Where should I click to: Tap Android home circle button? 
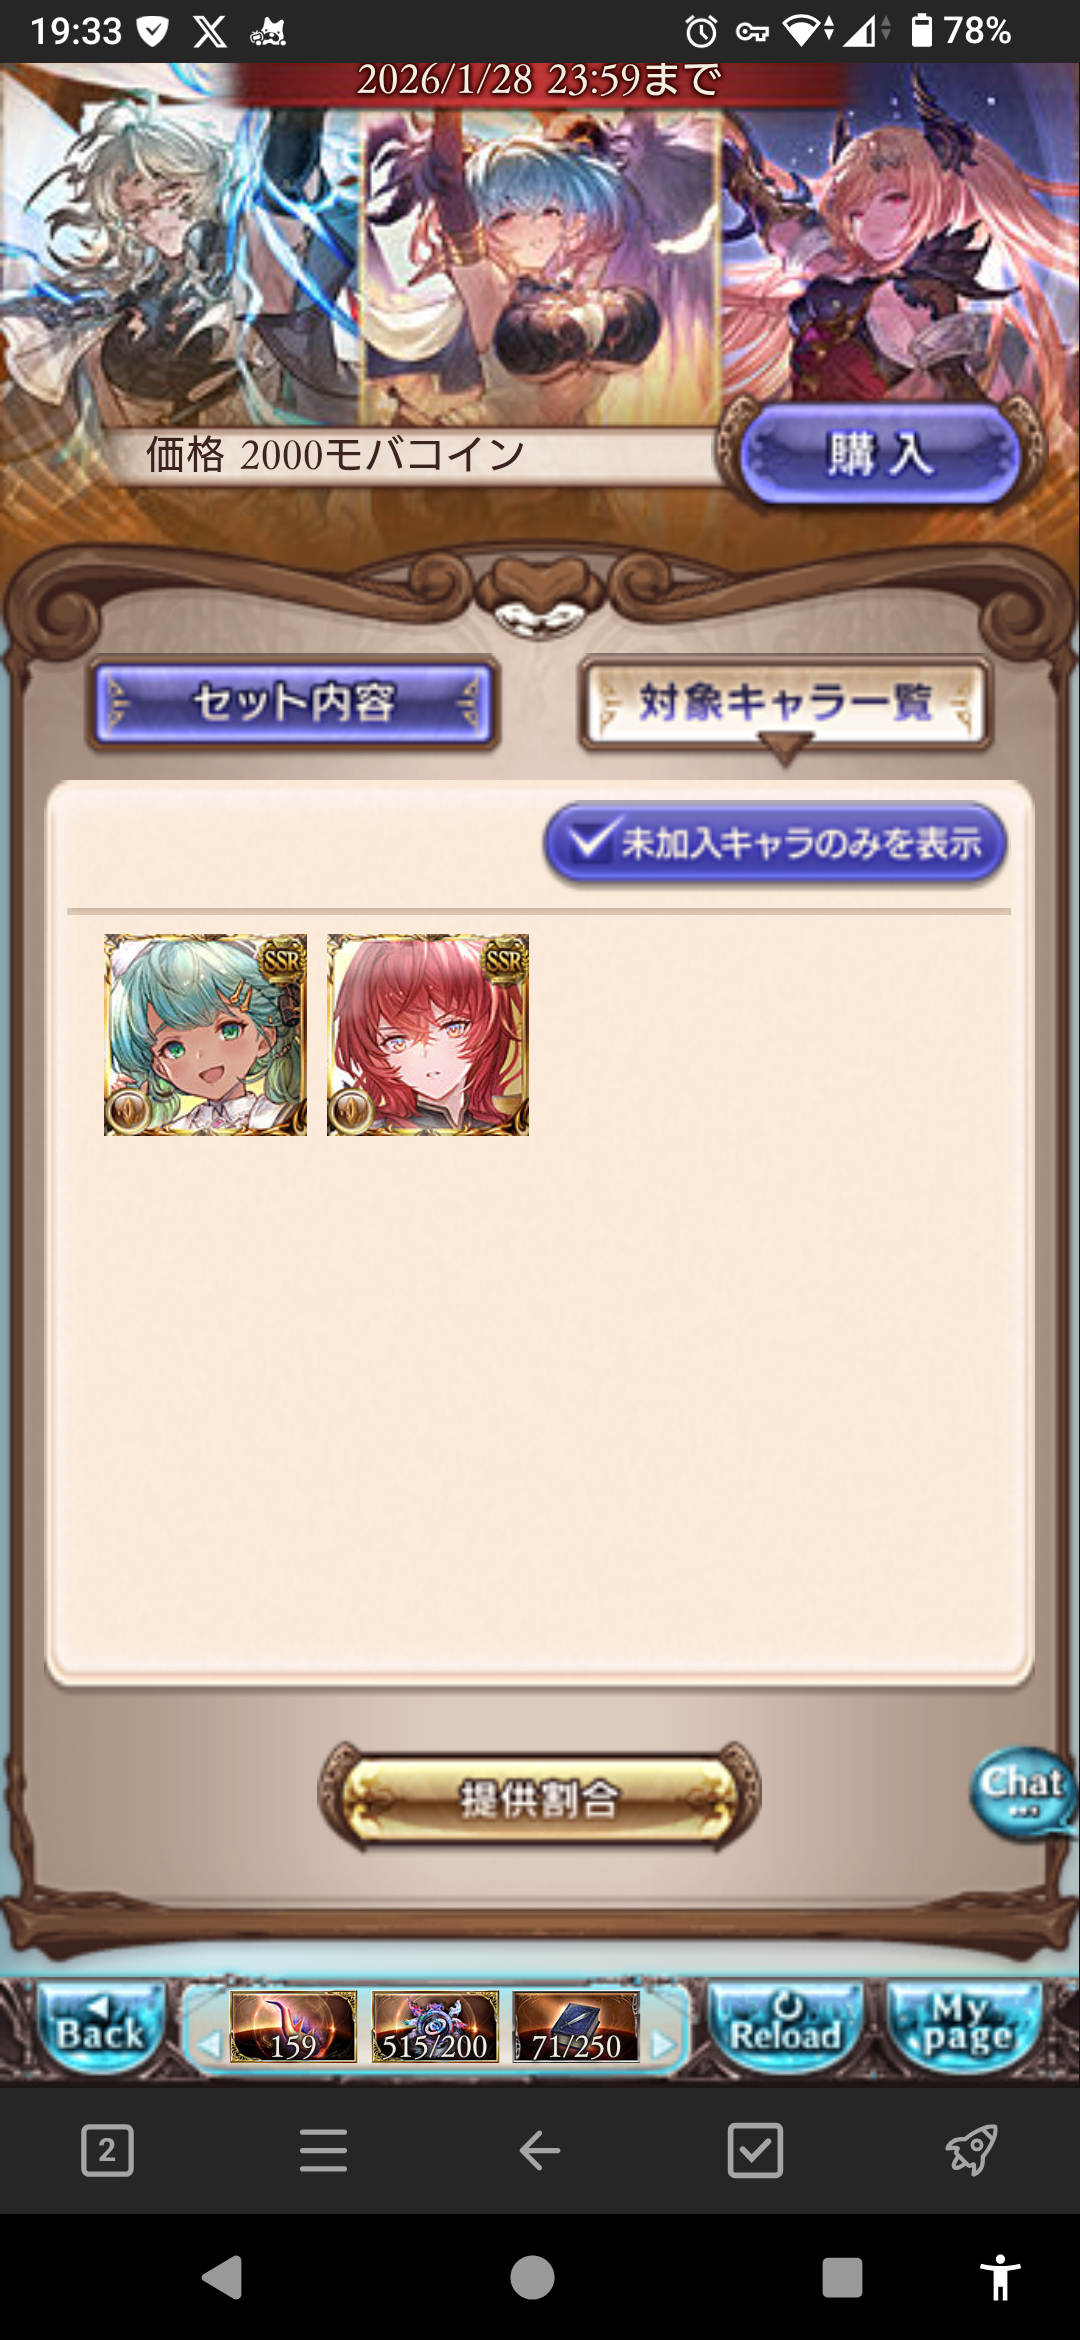tap(532, 2277)
